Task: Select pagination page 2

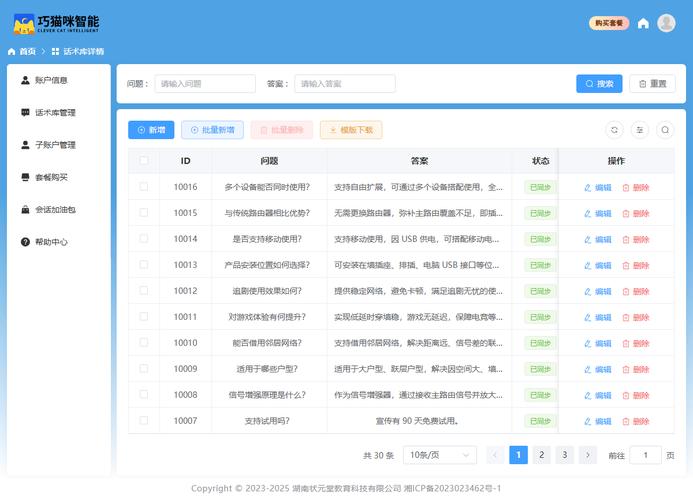Action: [541, 455]
